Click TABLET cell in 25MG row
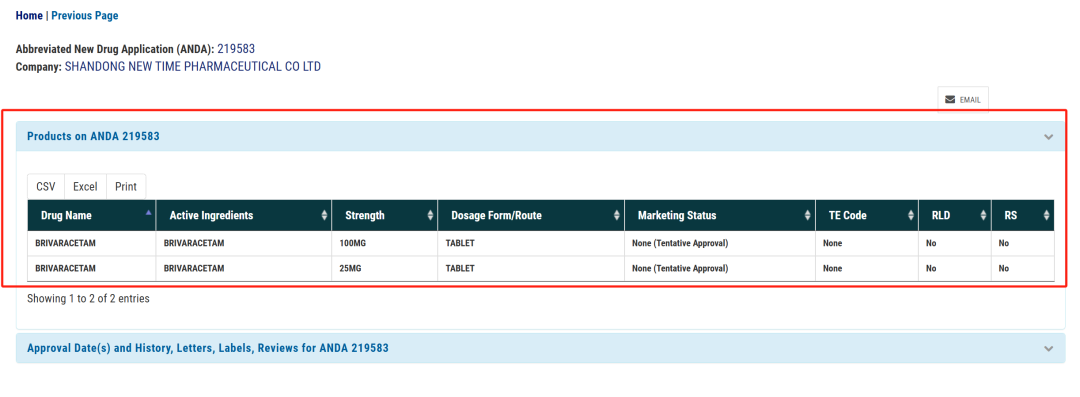Viewport: 1080px width, 397px height. pyautogui.click(x=531, y=269)
